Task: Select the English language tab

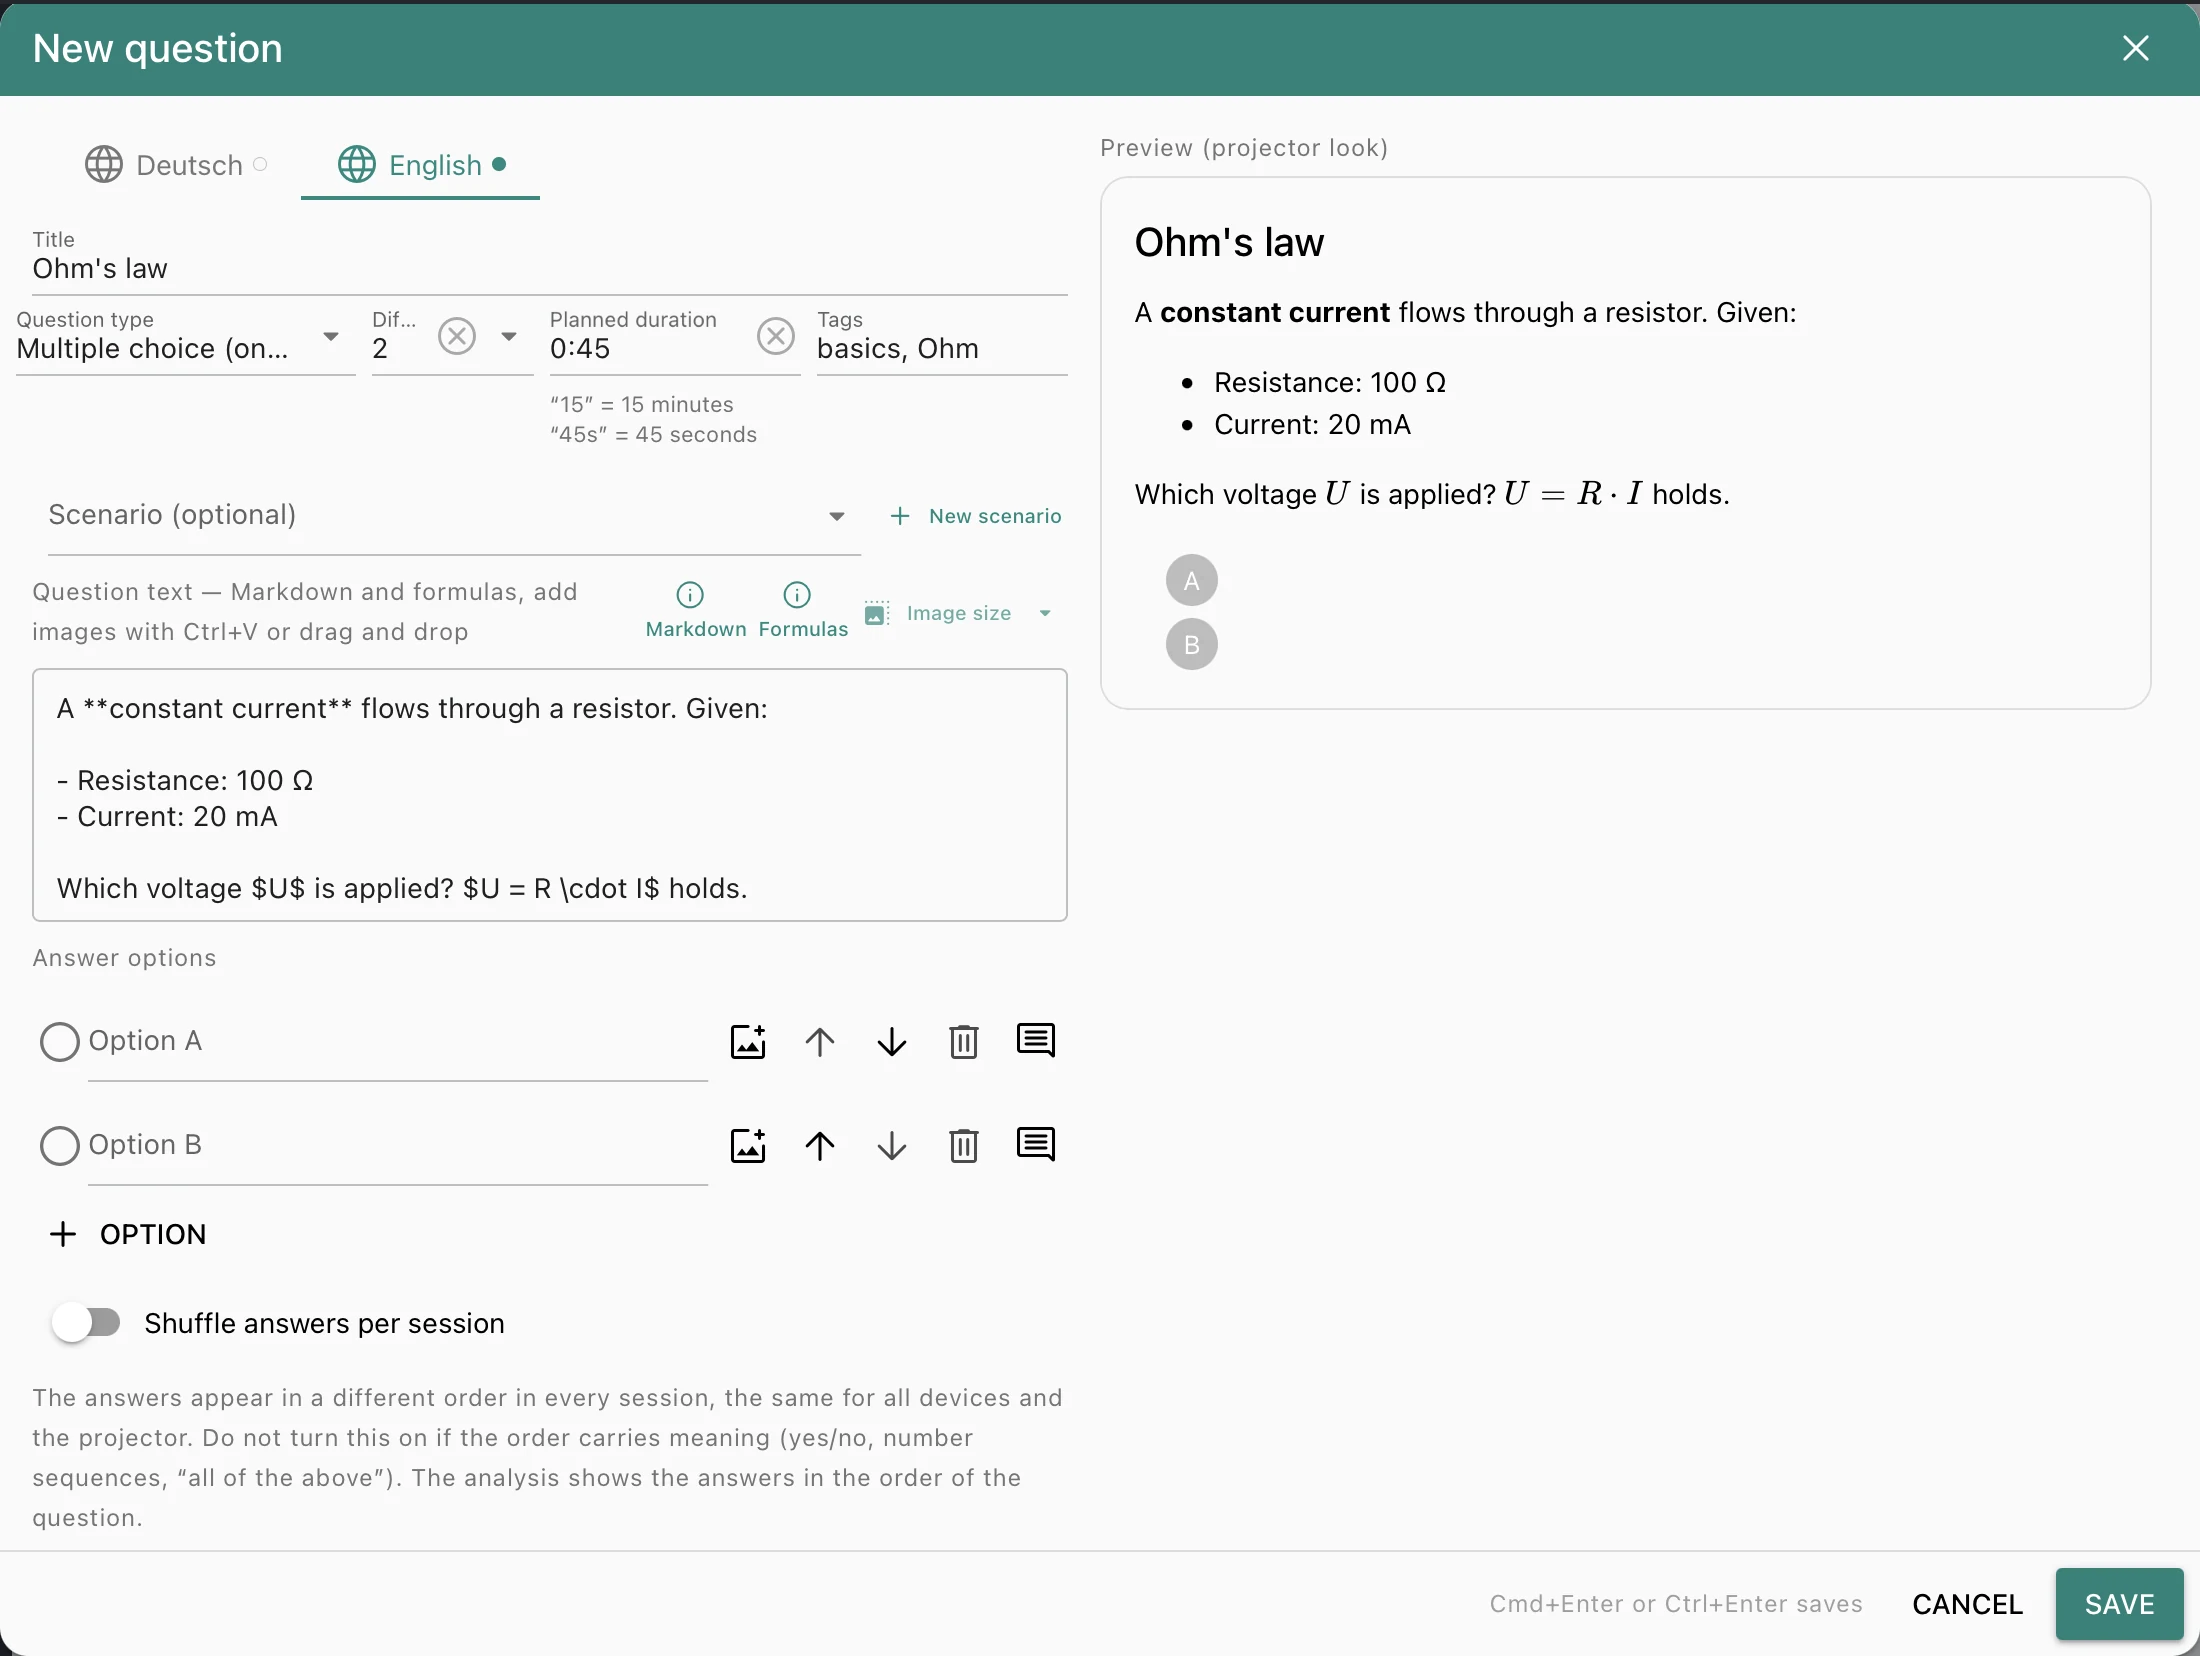Action: [421, 165]
